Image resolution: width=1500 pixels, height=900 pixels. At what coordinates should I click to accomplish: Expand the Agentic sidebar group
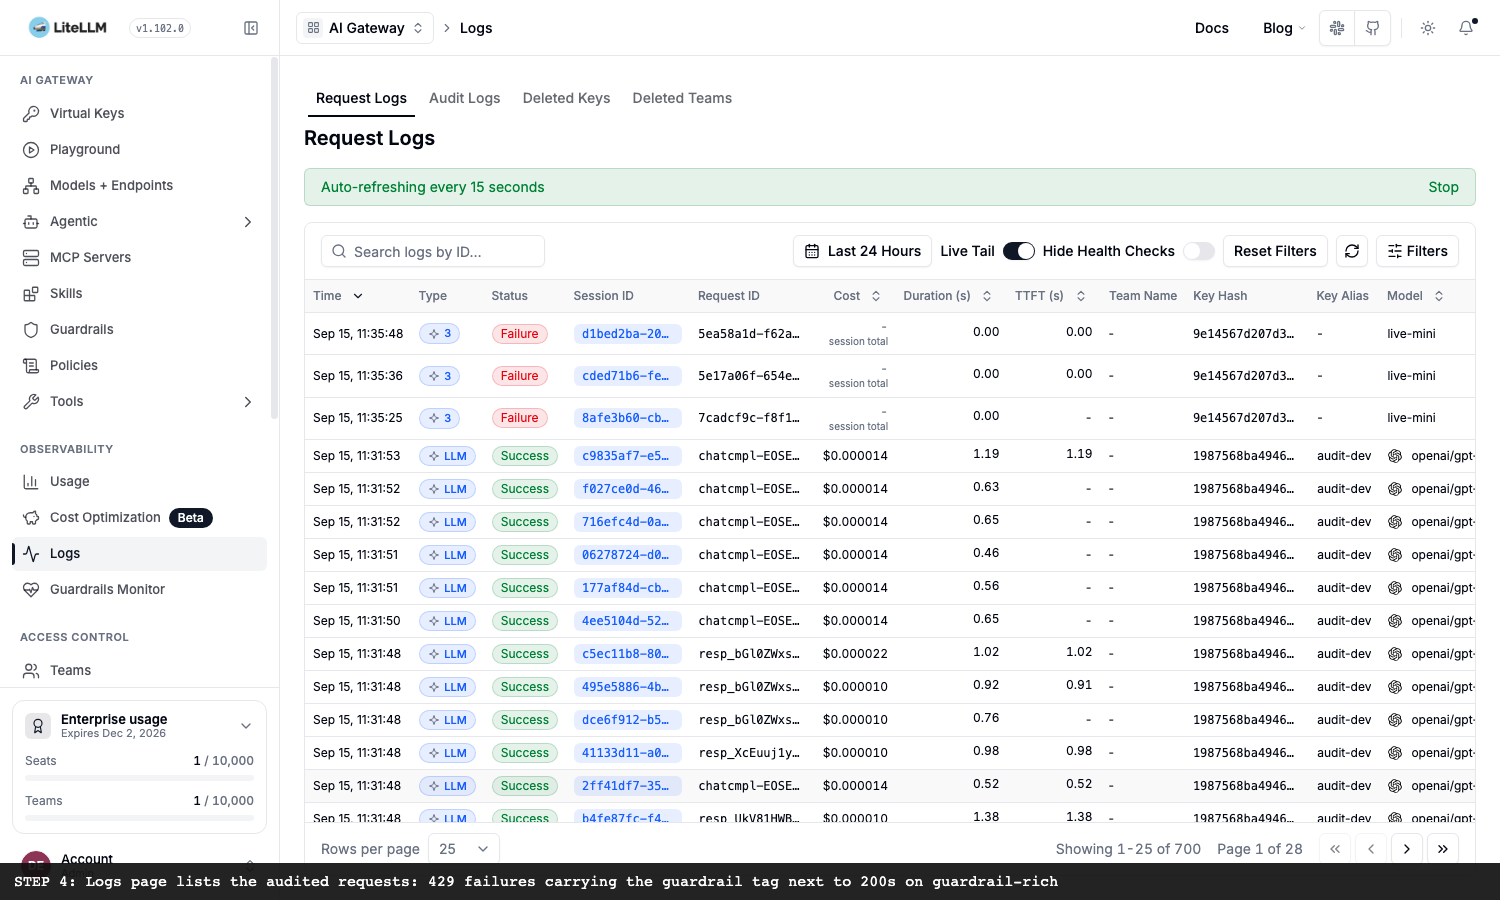(x=139, y=221)
